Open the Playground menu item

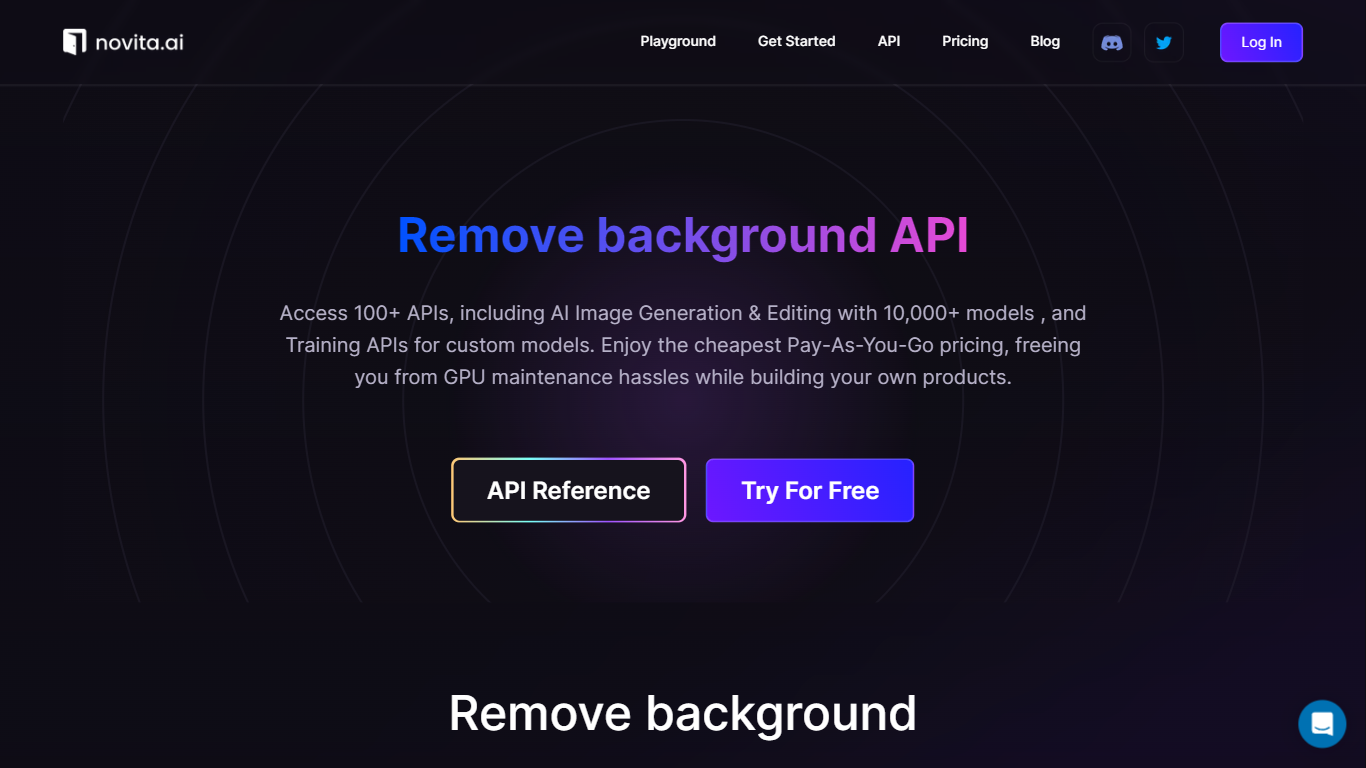click(678, 41)
